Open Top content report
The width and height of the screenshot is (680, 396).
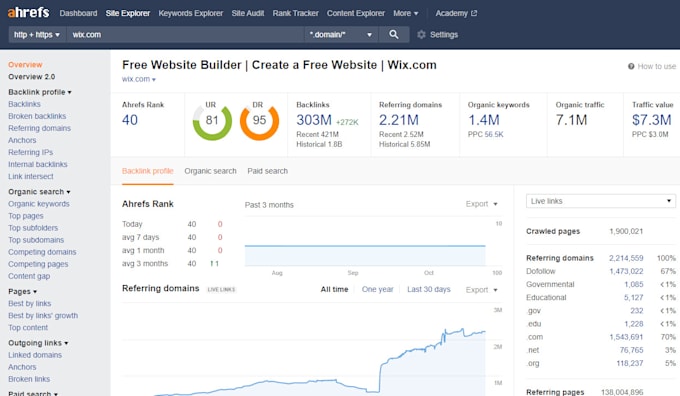pyautogui.click(x=28, y=327)
